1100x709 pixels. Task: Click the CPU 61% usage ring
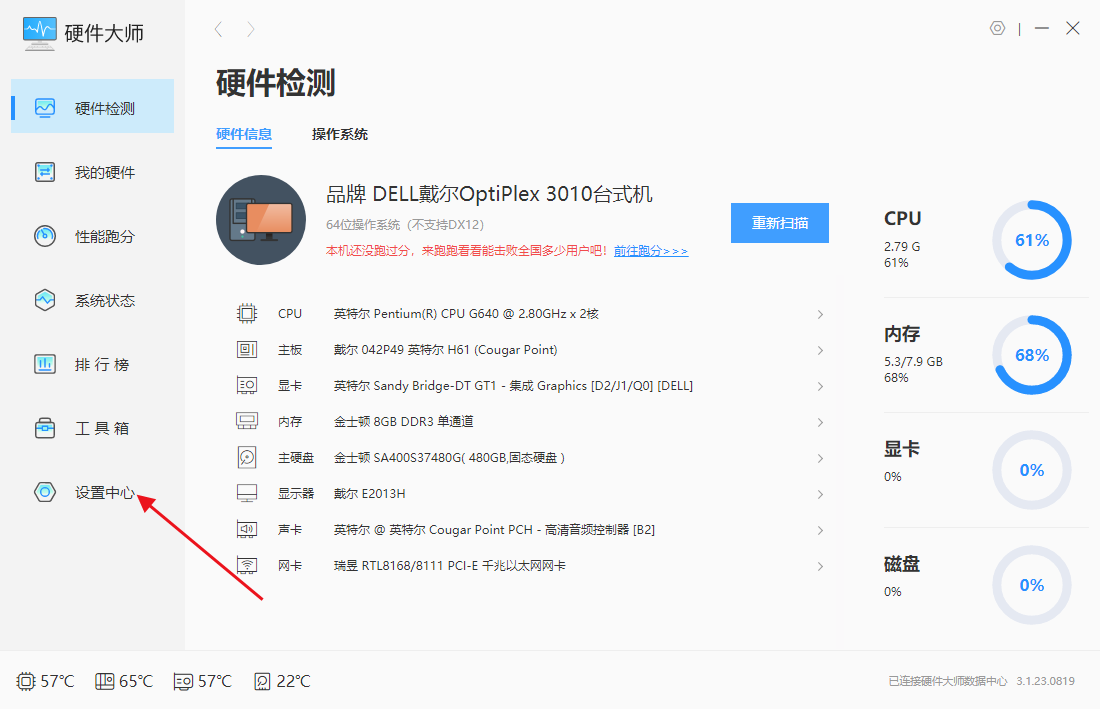[x=1031, y=240]
